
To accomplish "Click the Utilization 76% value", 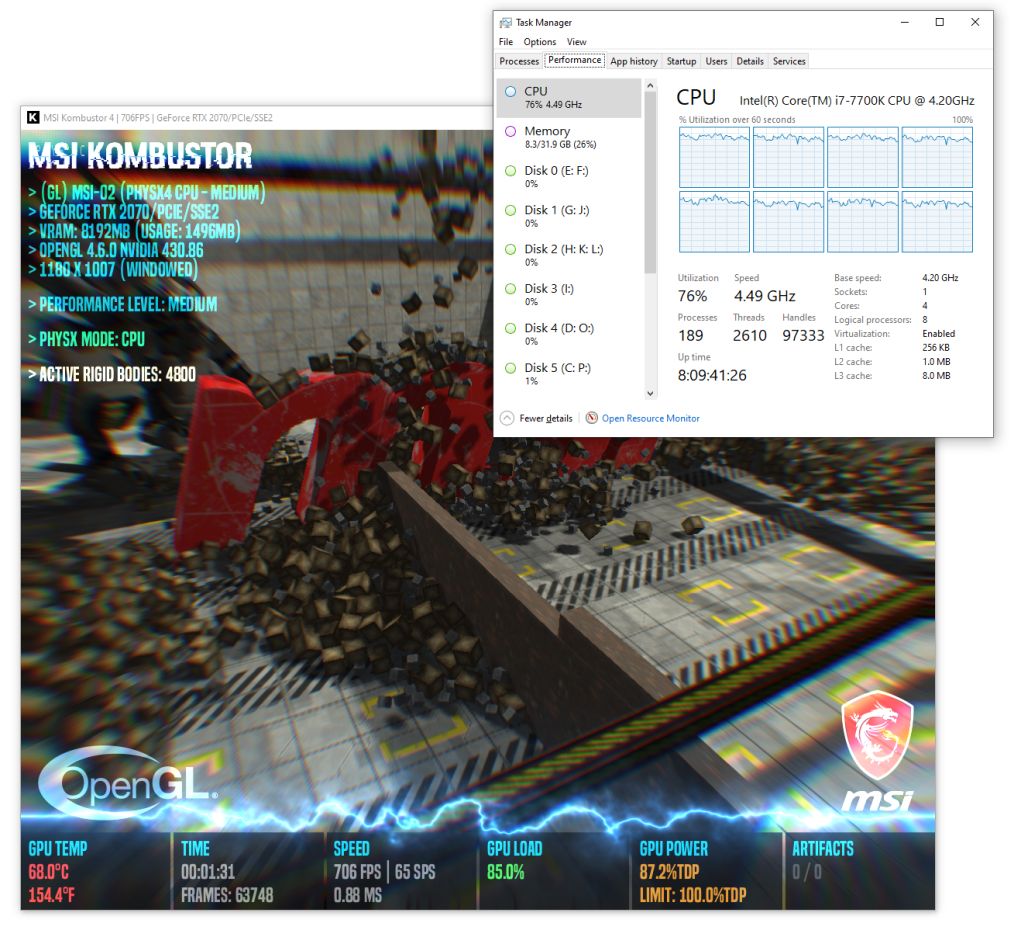I will coord(692,296).
